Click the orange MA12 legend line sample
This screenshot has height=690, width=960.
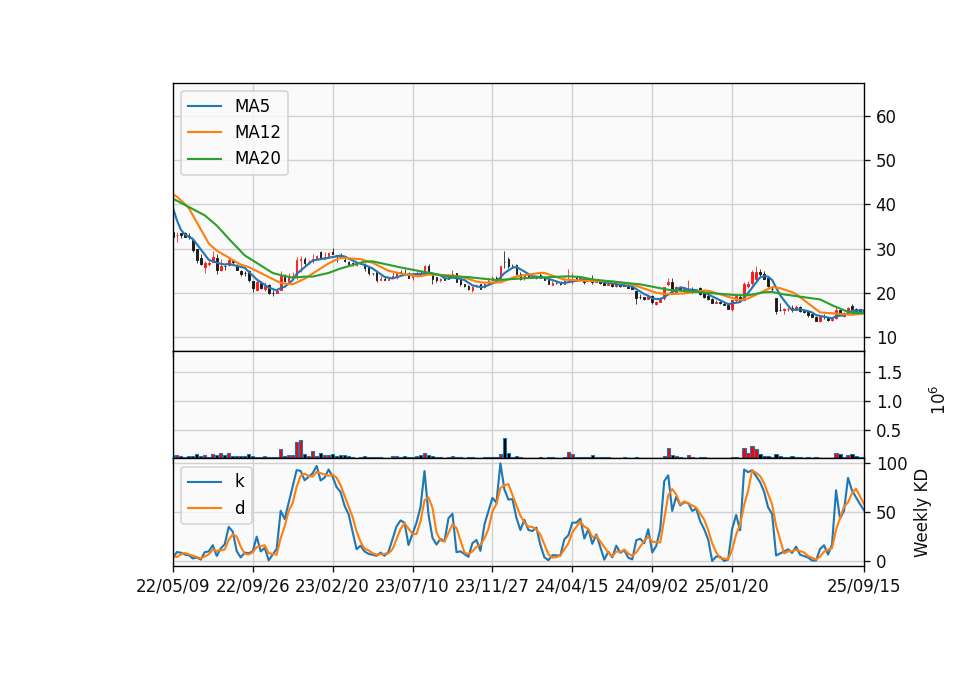click(x=204, y=132)
